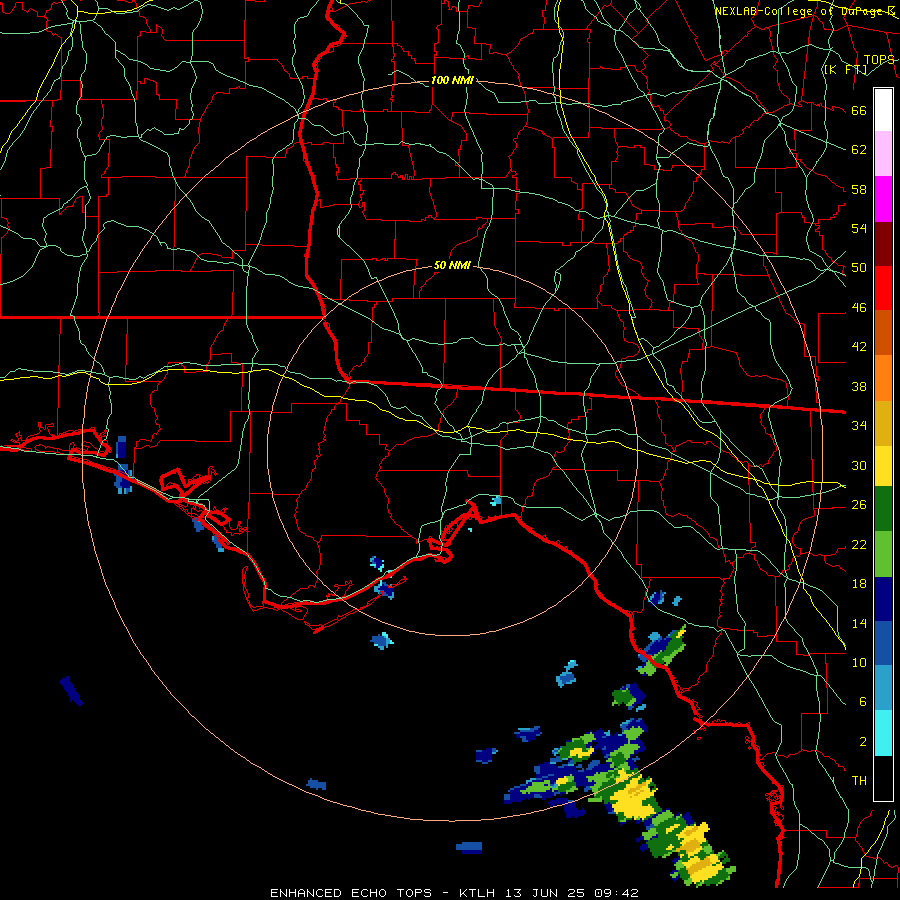Viewport: 900px width, 900px height.
Task: Click the "42" legend value
Action: [x=859, y=346]
